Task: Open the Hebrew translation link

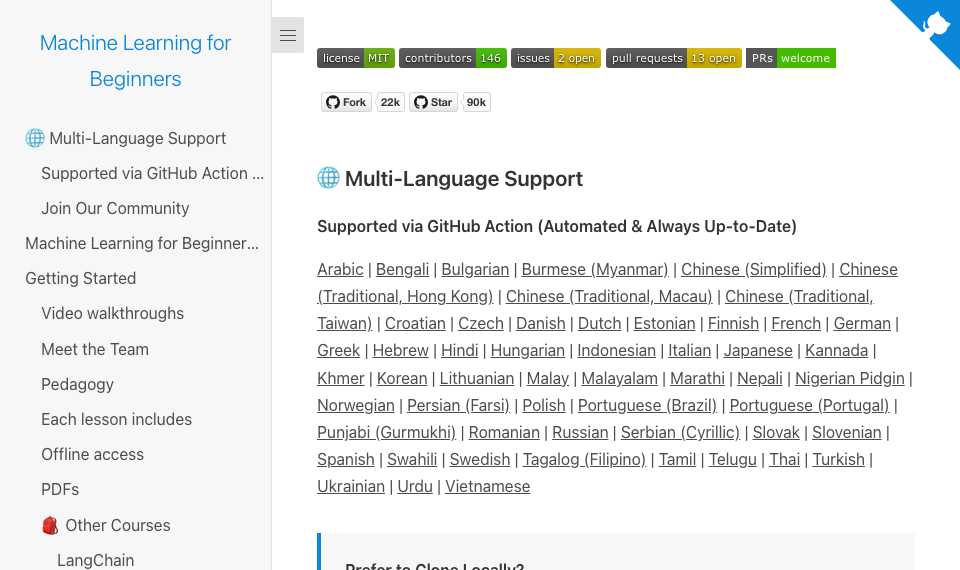Action: 400,350
